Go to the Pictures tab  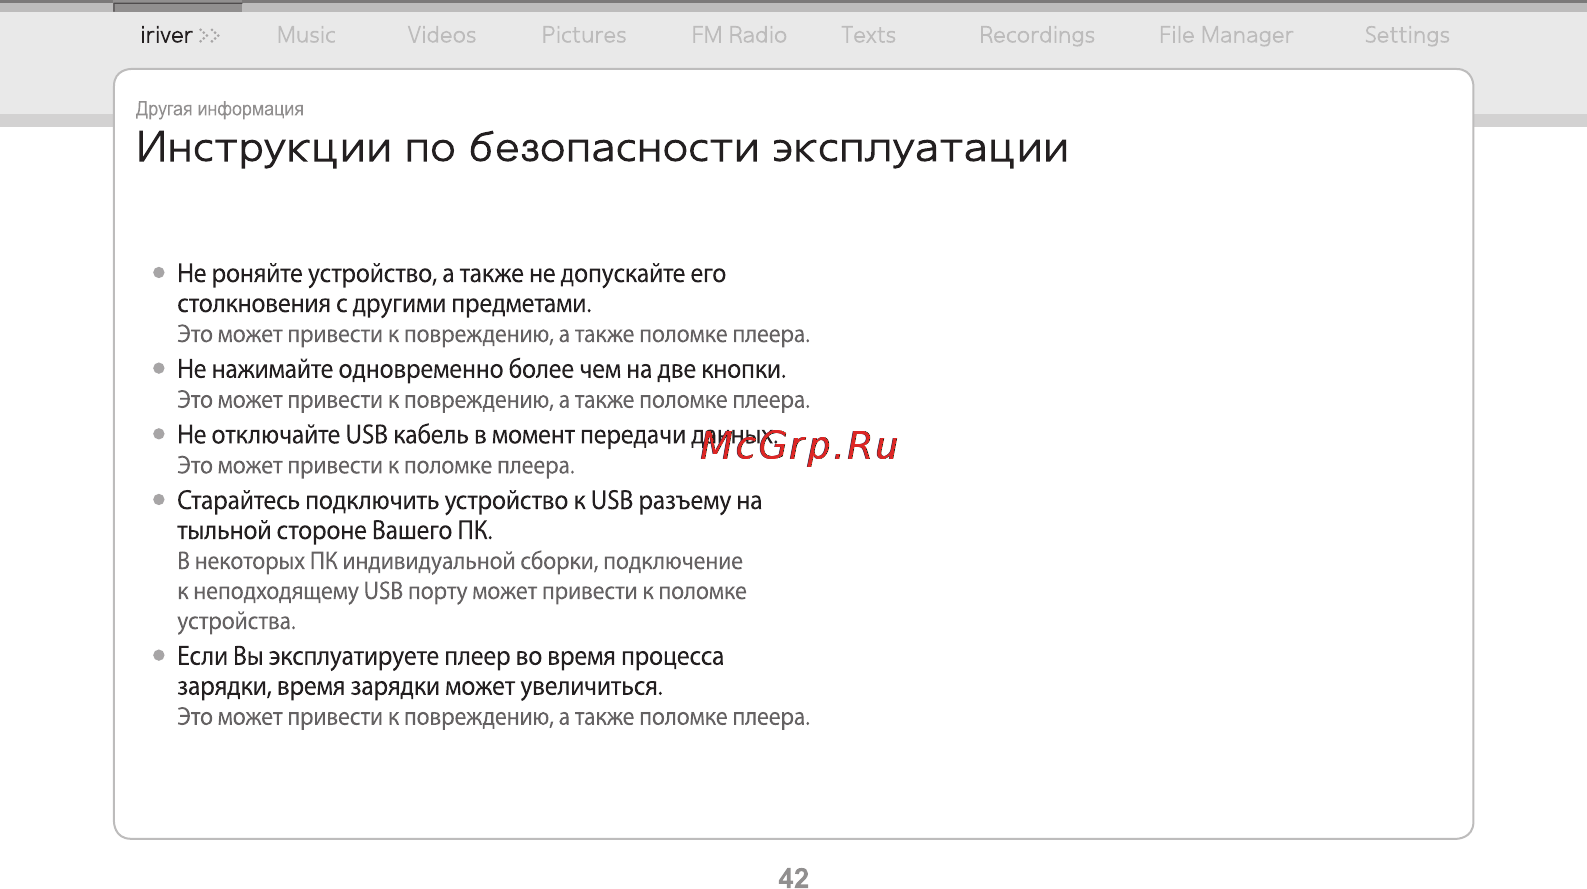click(584, 35)
